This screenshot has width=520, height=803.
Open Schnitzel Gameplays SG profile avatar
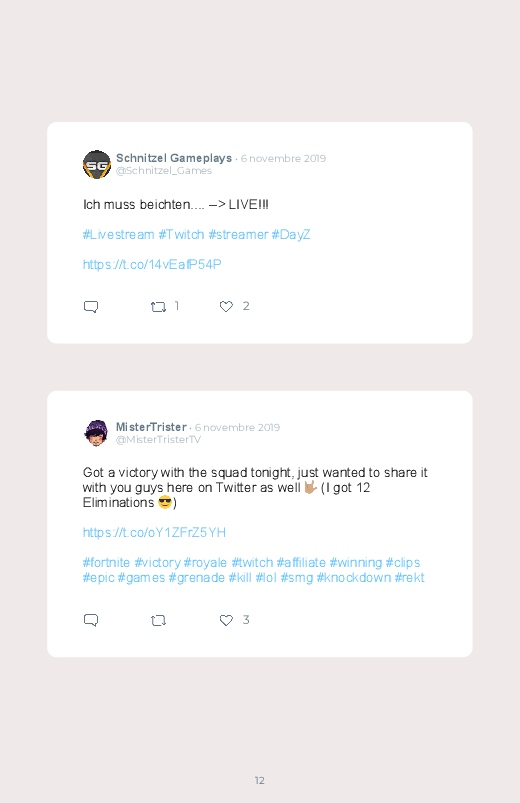coord(97,164)
